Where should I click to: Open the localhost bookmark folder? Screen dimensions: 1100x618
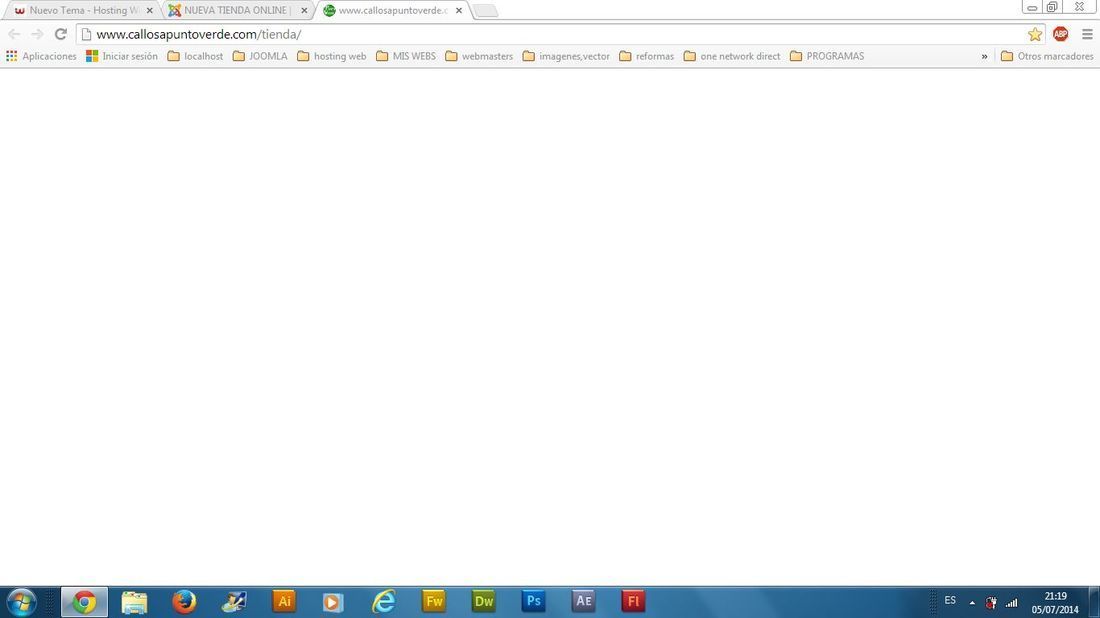coord(195,56)
